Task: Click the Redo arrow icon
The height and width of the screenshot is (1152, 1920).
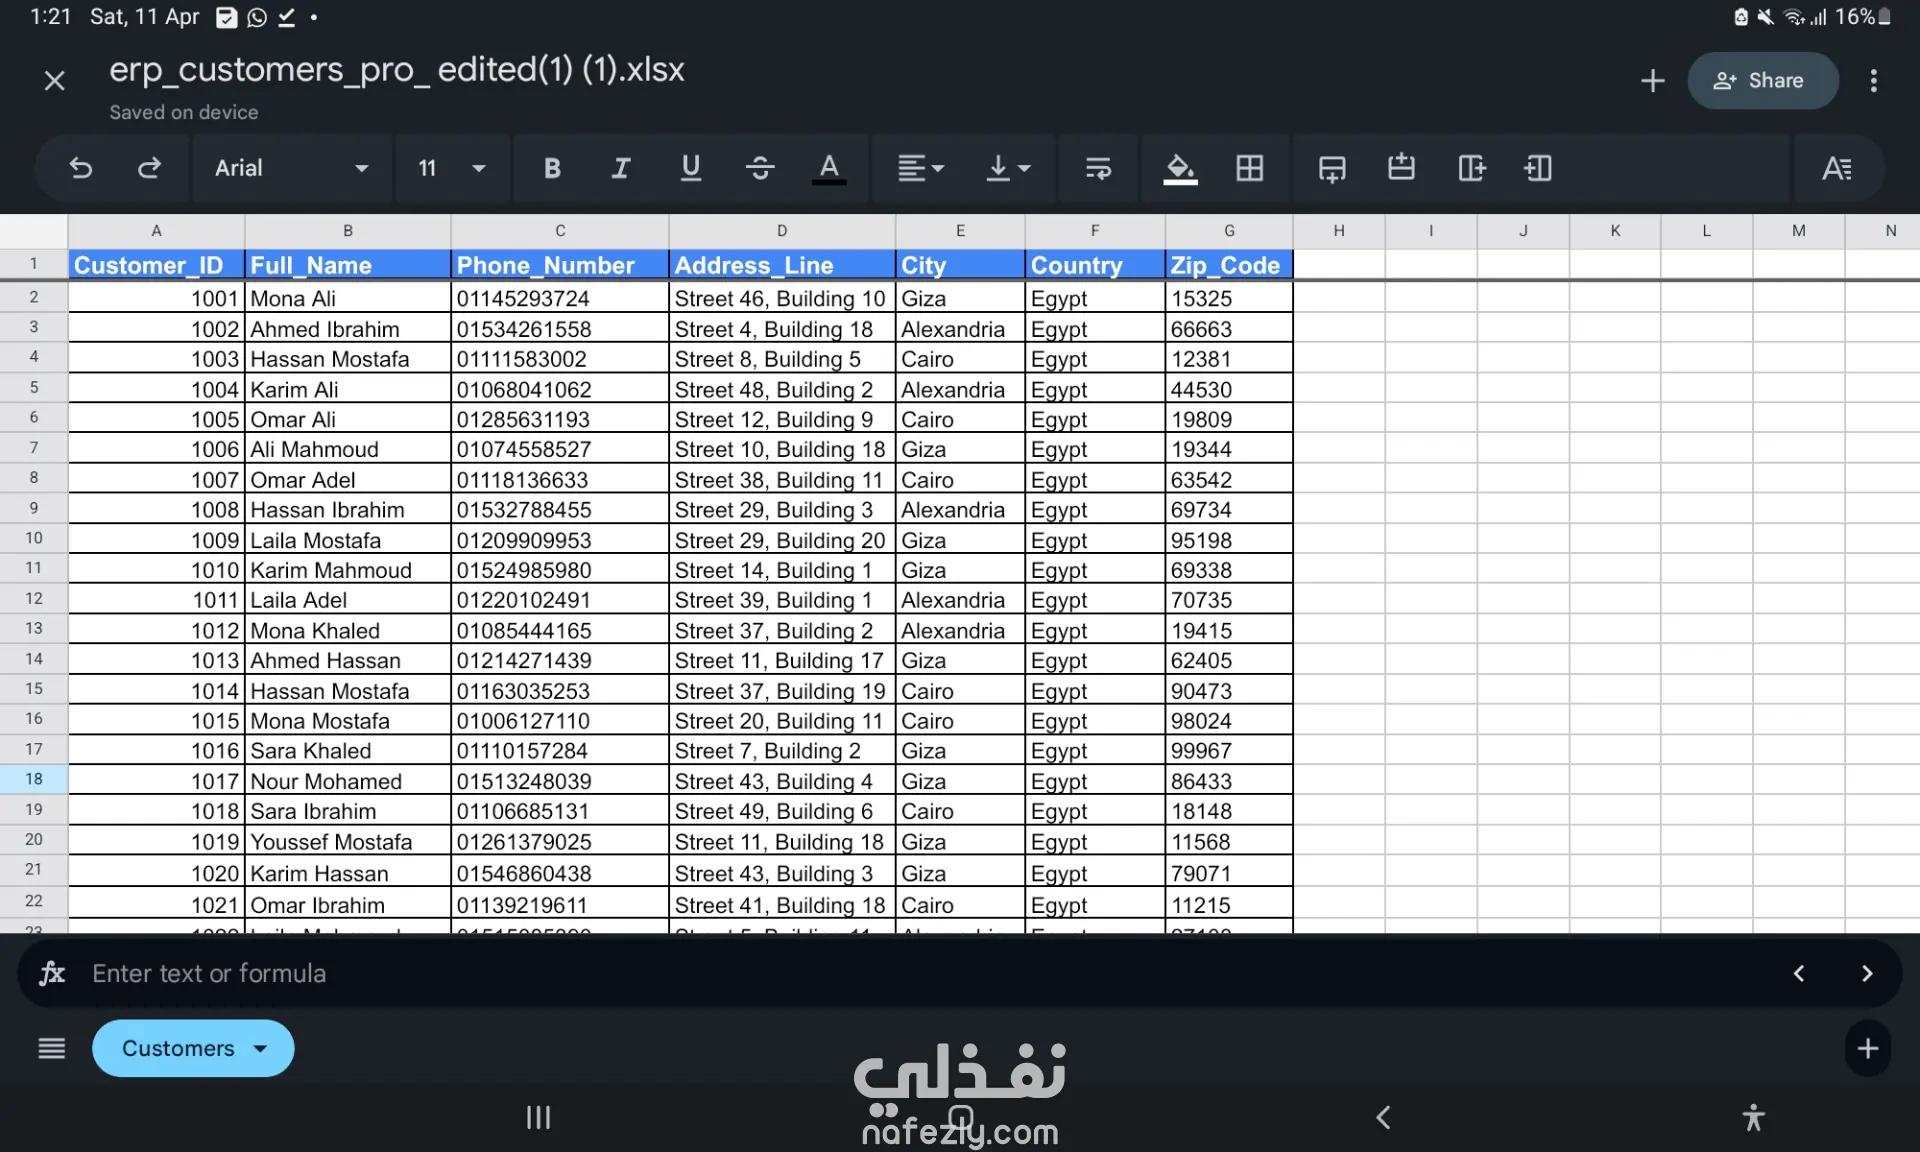Action: click(x=149, y=168)
